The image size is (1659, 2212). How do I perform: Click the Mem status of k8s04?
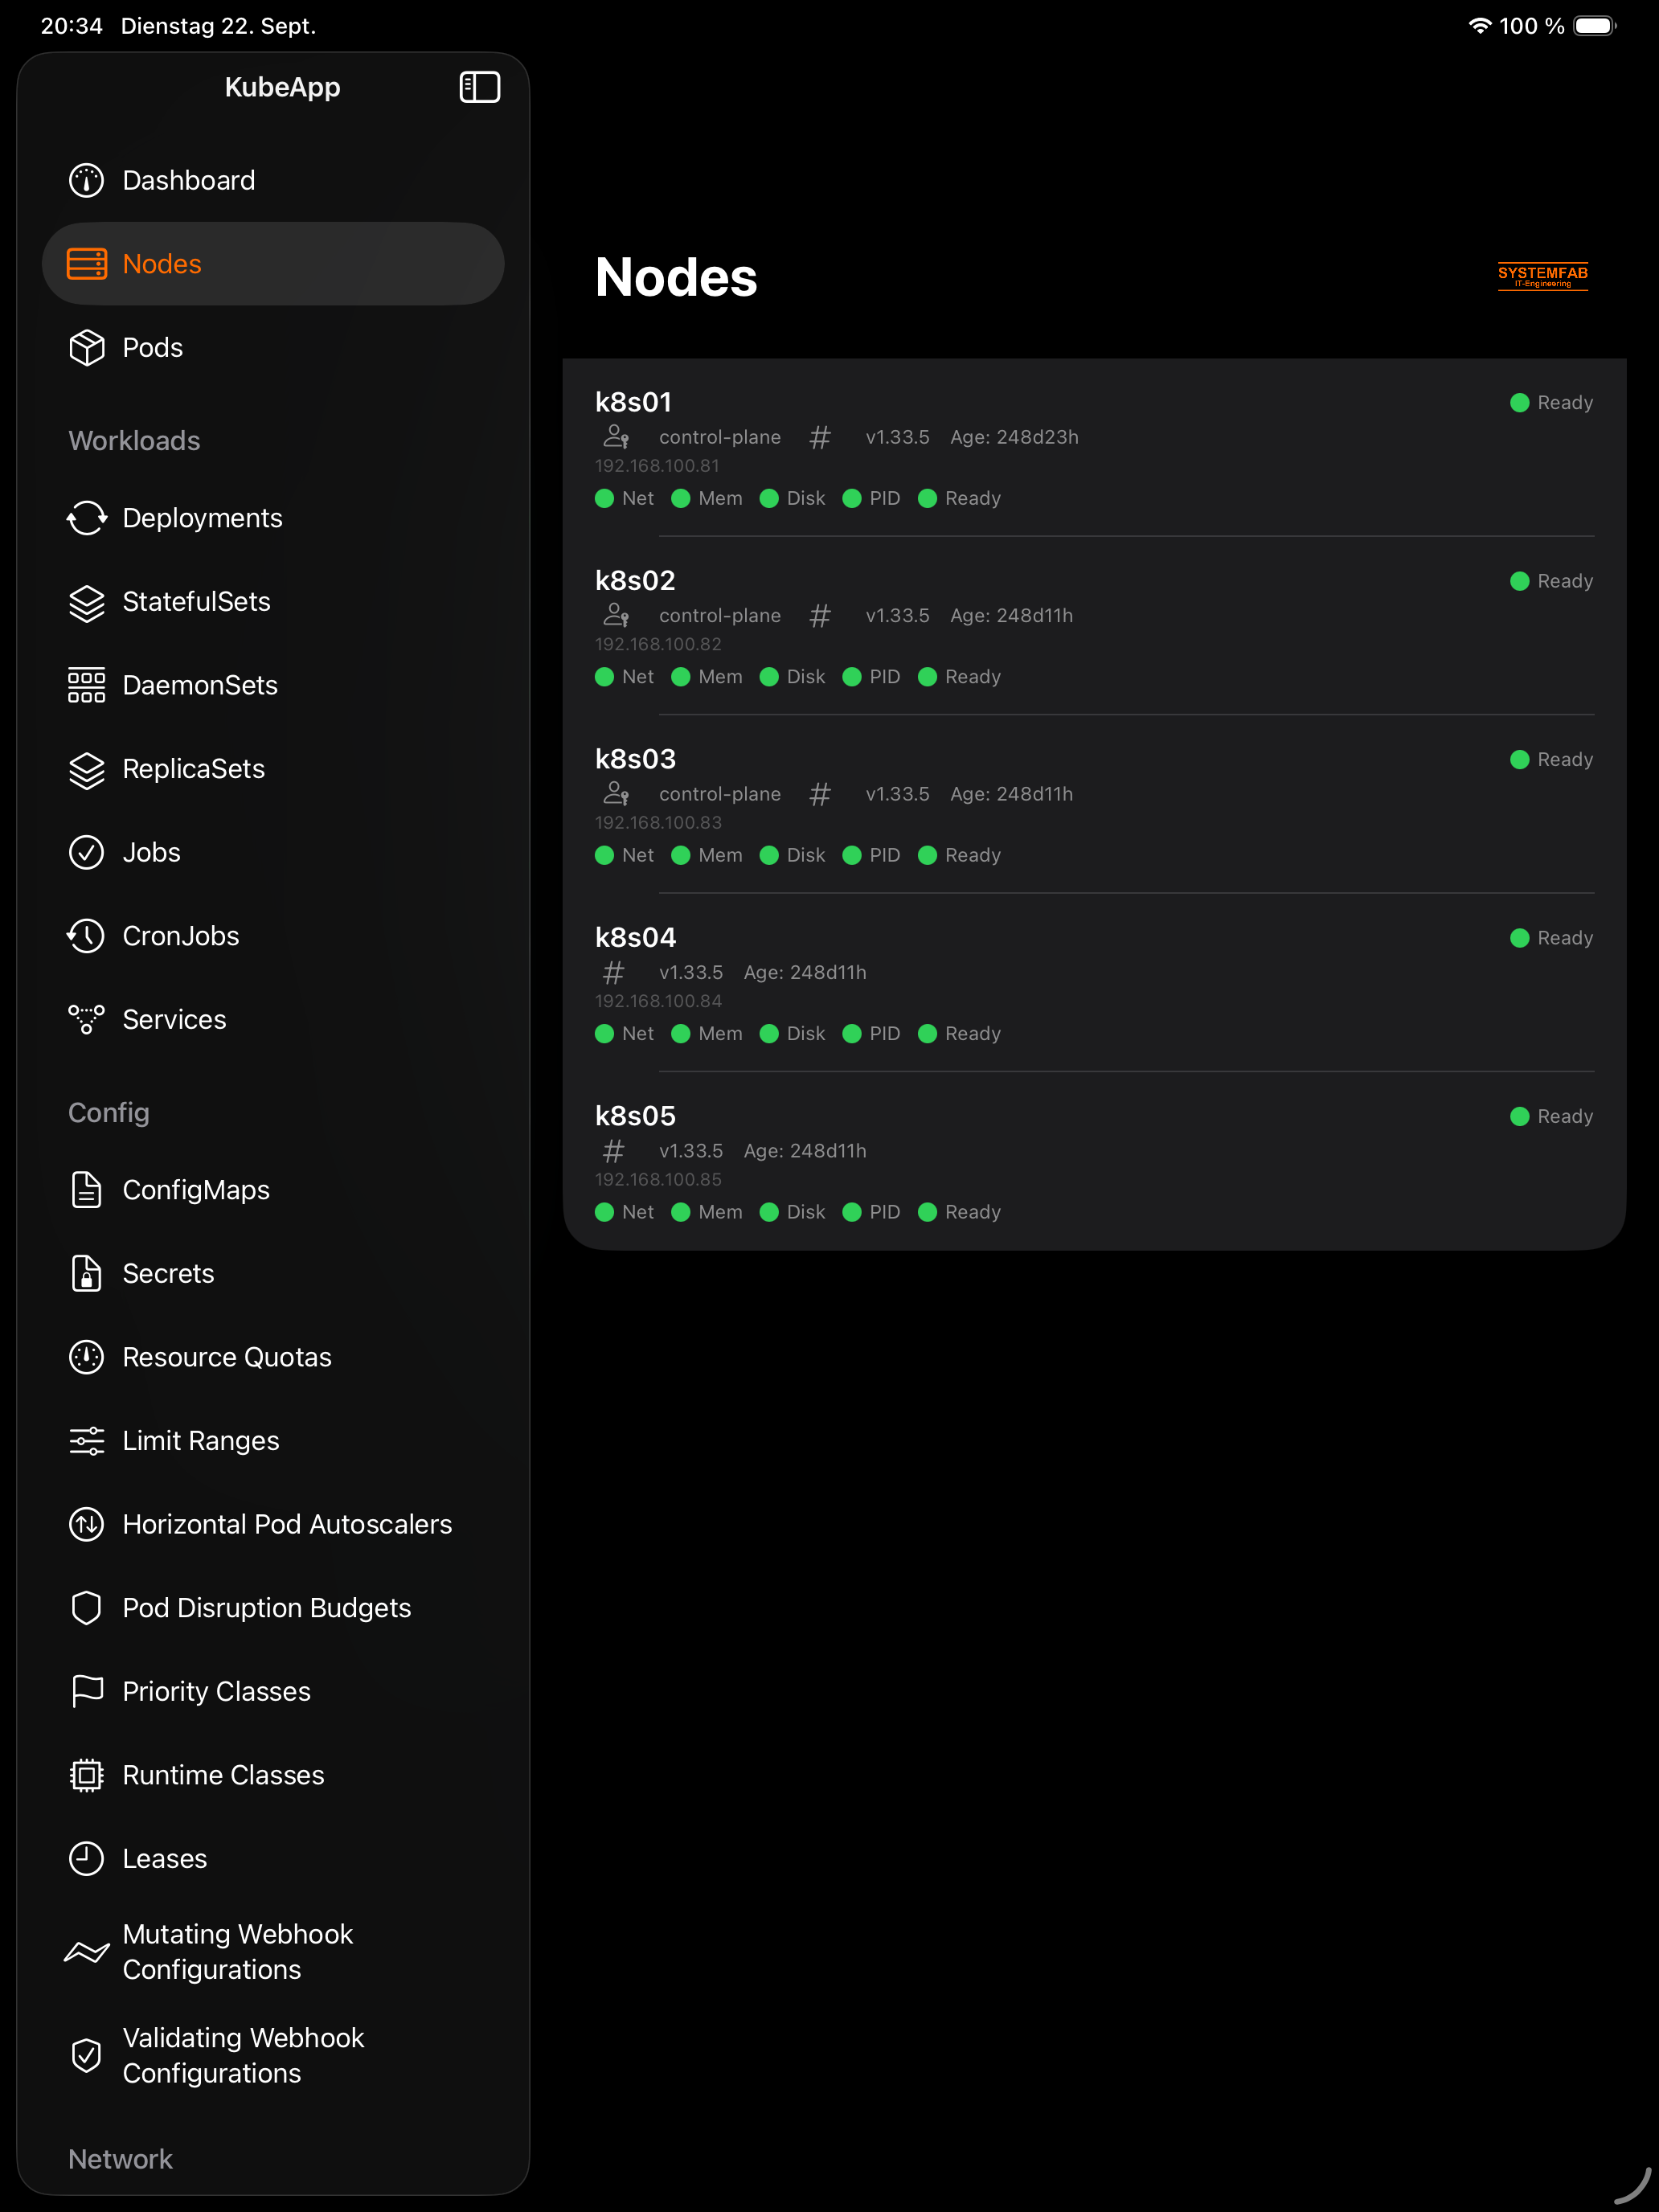(x=707, y=1034)
